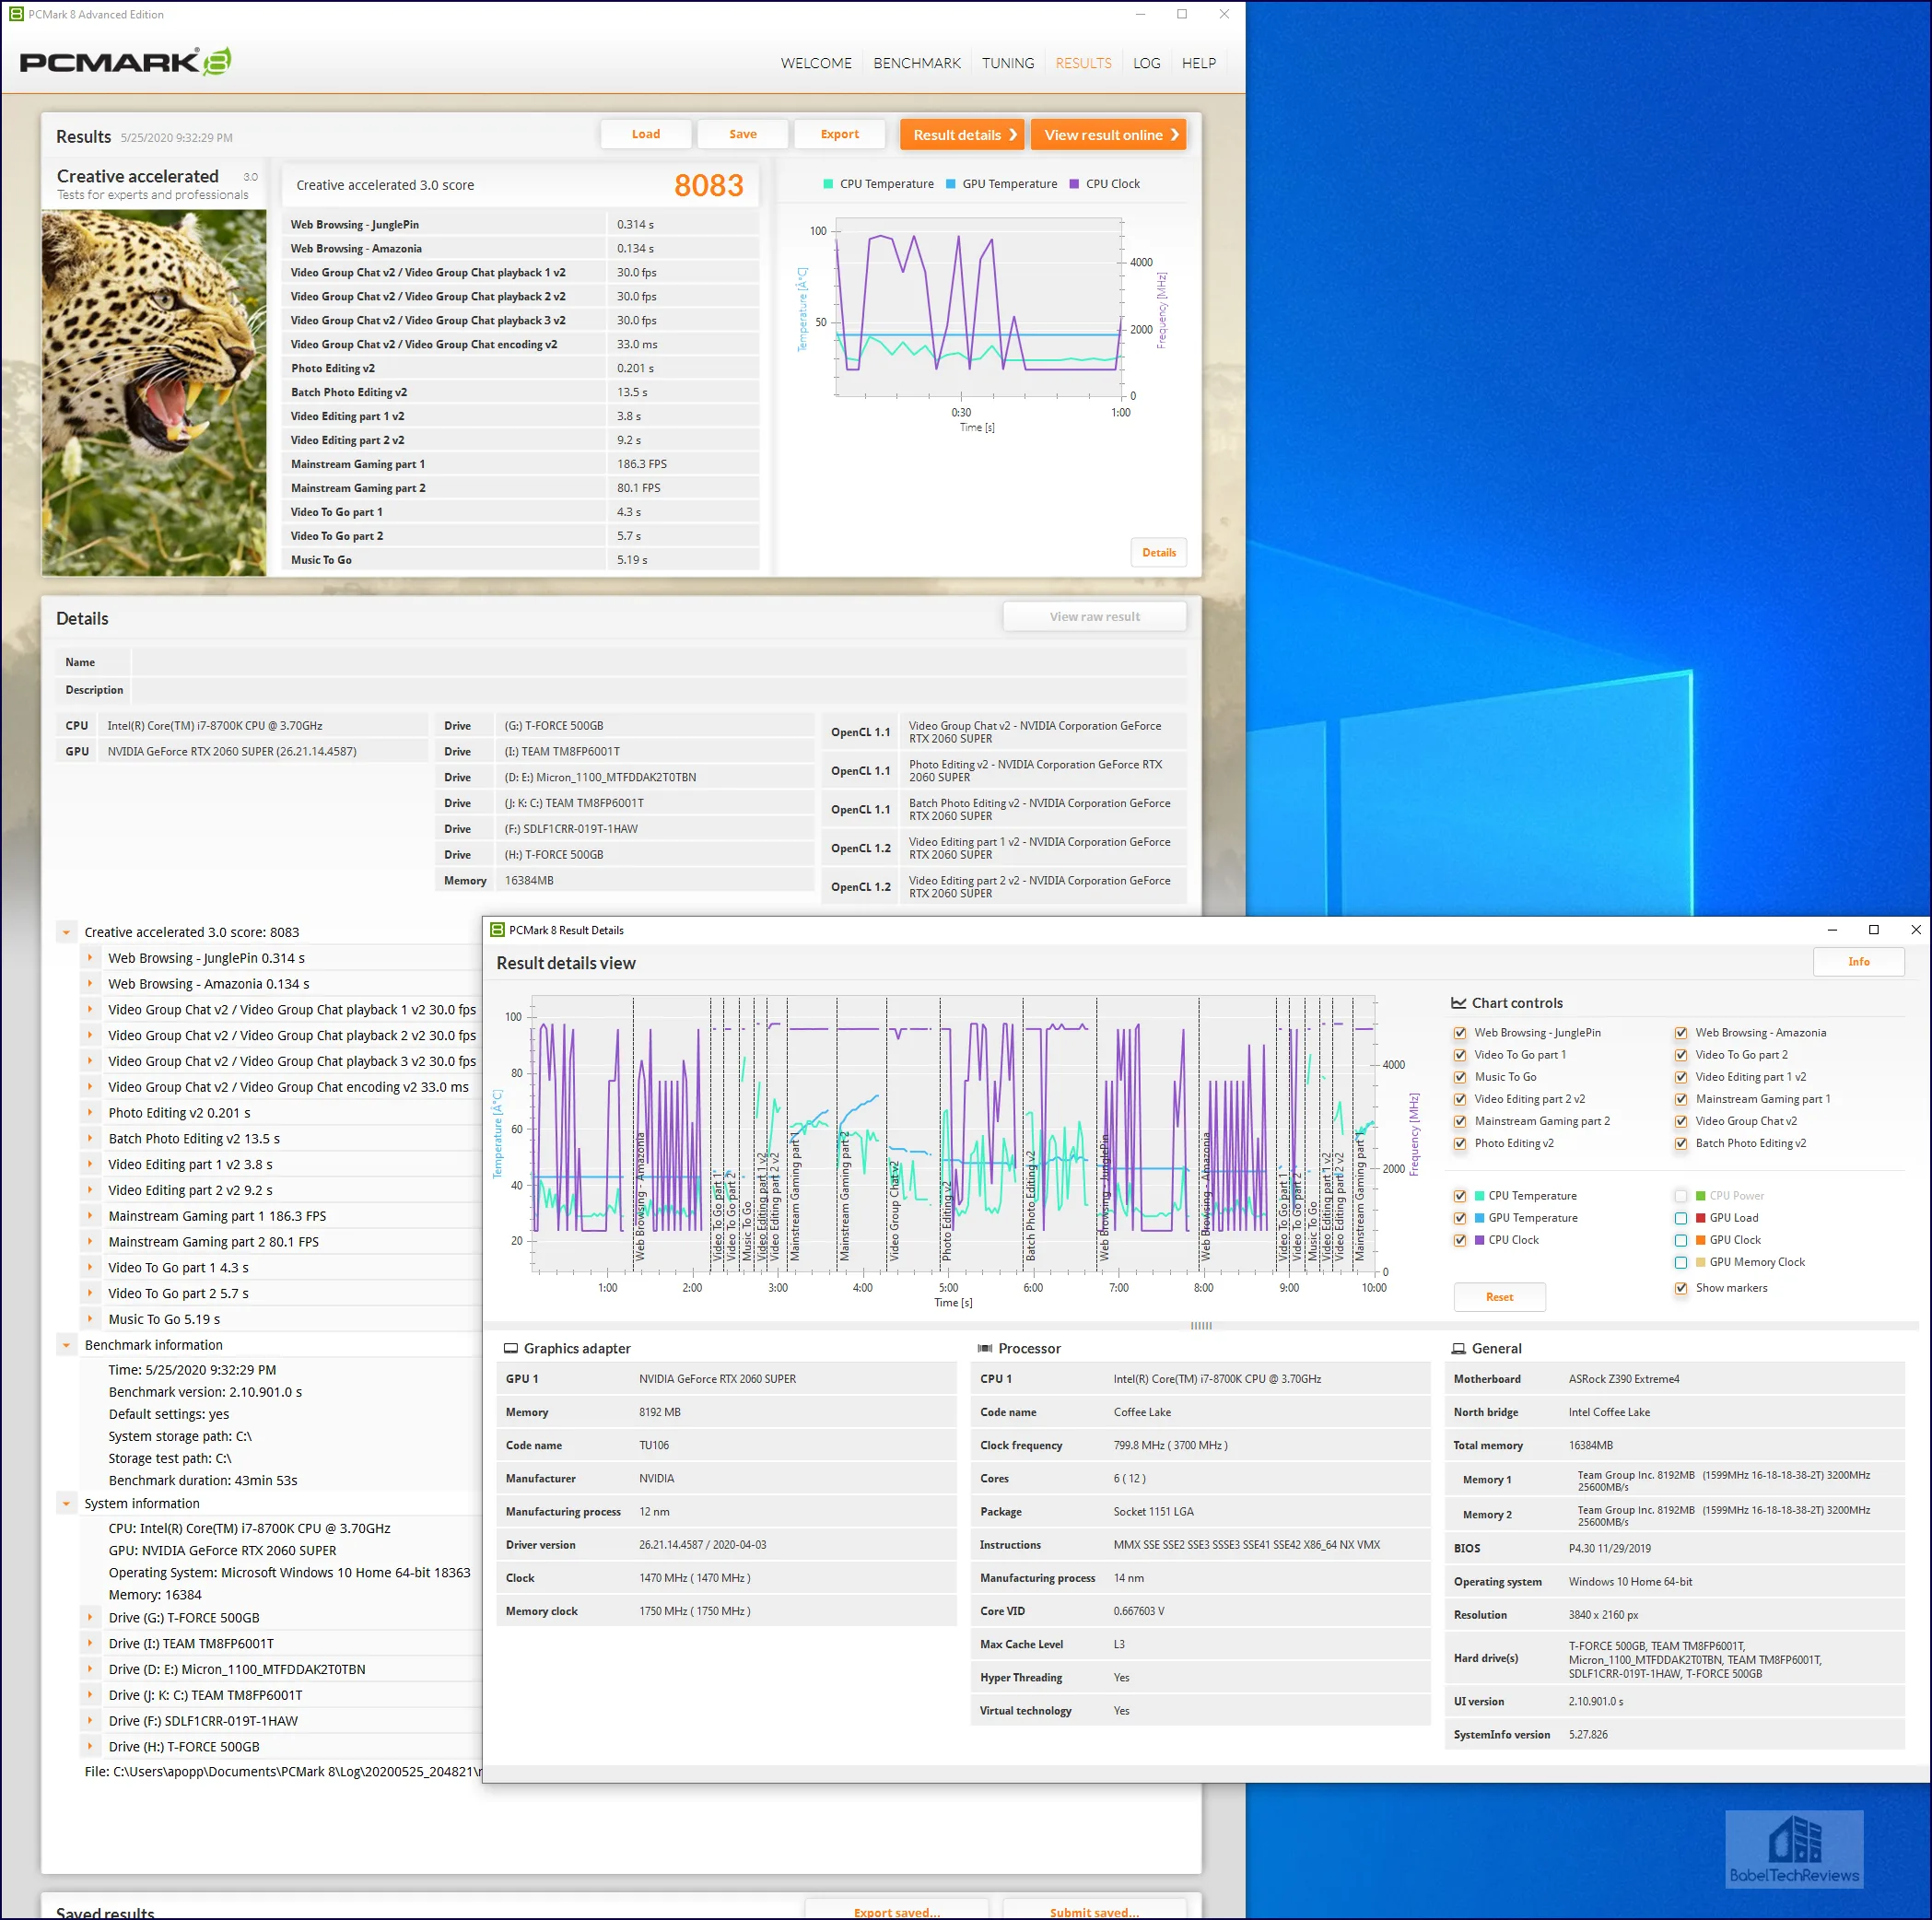
Task: Expand Photo Editing v2 0.201 s row
Action: click(x=90, y=1112)
